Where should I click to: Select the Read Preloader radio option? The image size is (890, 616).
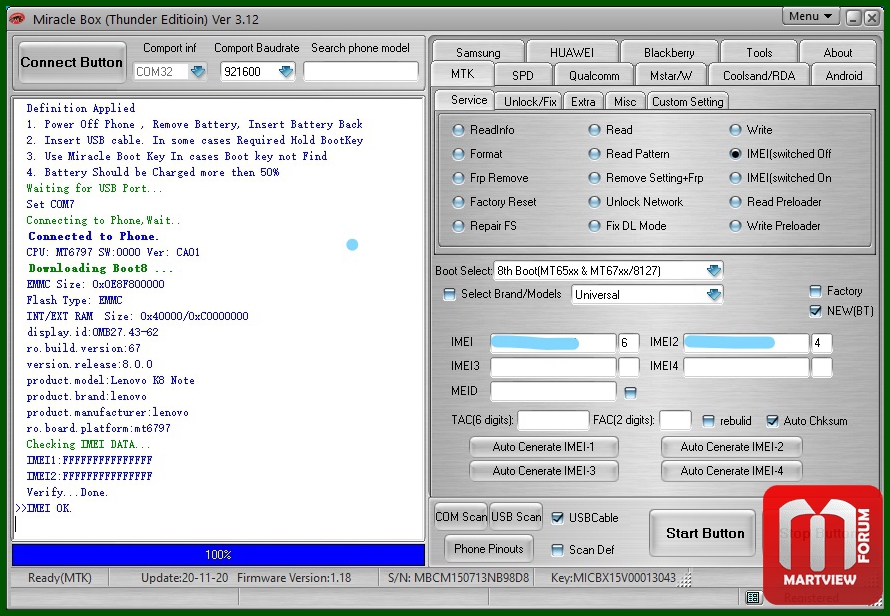coord(735,202)
